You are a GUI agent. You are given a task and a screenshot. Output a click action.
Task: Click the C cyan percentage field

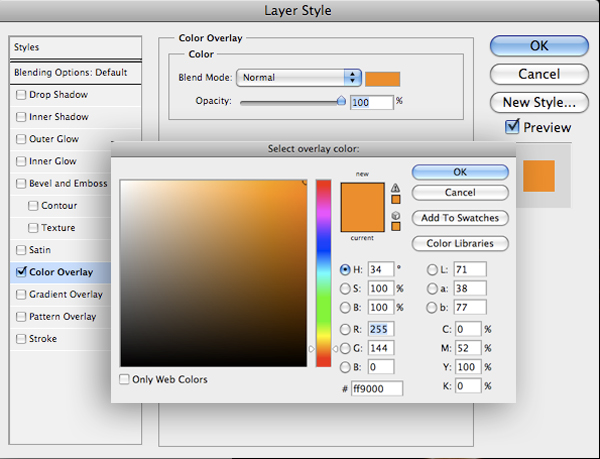(468, 329)
